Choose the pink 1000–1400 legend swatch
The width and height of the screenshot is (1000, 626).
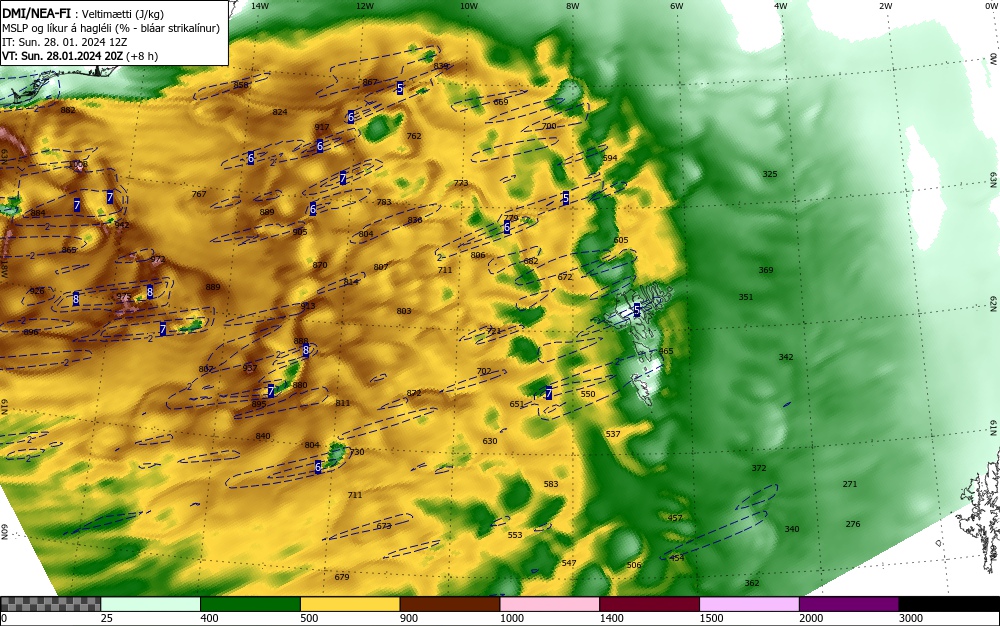click(550, 604)
